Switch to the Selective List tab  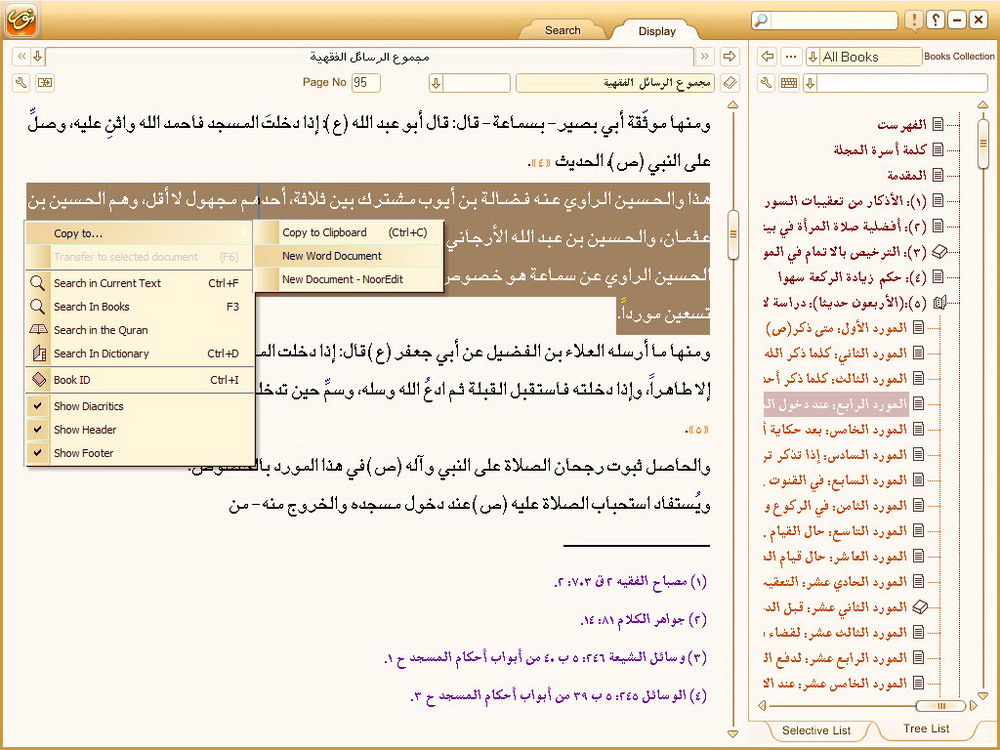tap(816, 730)
